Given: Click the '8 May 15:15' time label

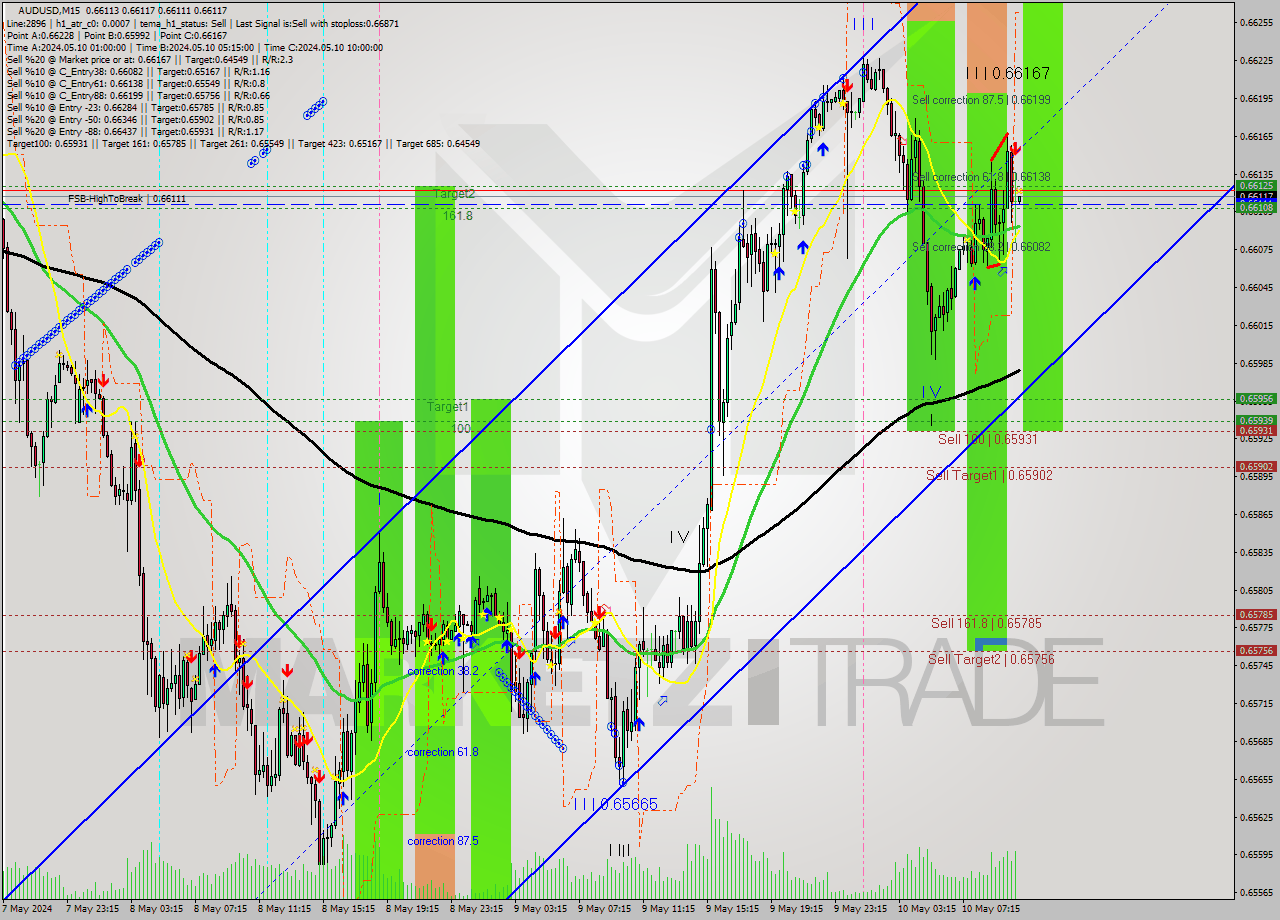Looking at the screenshot, I should coord(348,909).
